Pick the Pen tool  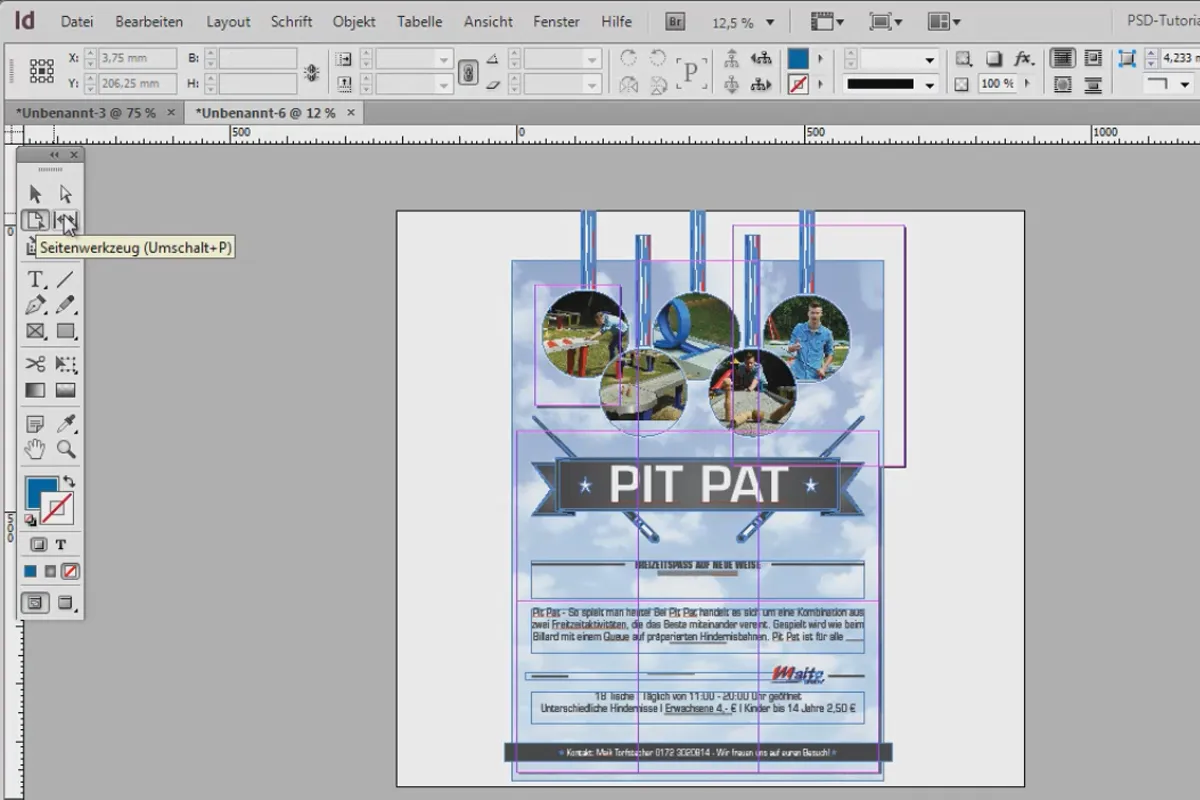click(36, 305)
